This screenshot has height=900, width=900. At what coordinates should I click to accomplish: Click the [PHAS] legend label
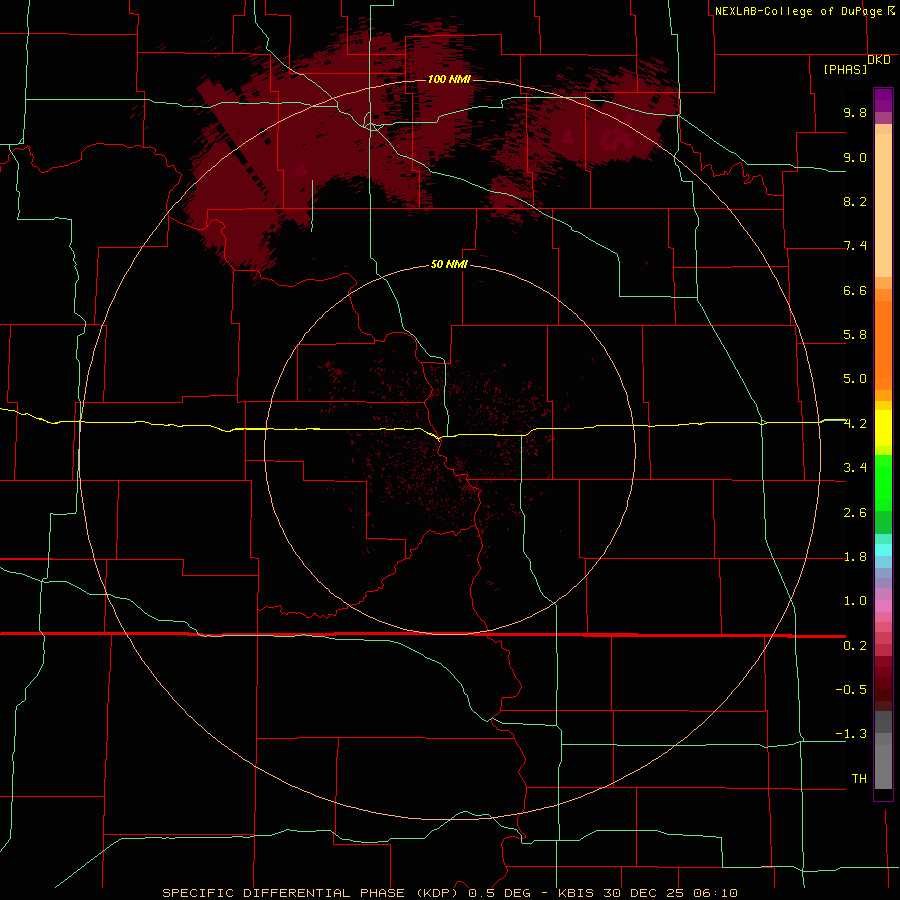click(845, 69)
